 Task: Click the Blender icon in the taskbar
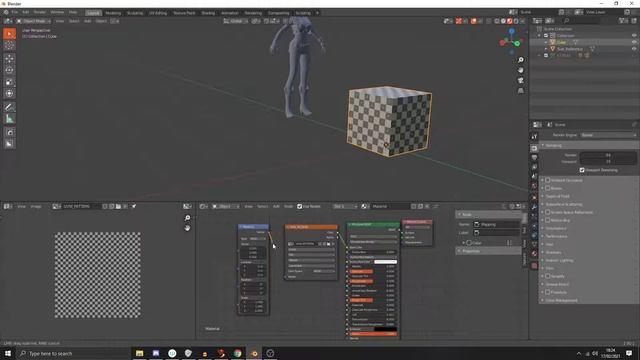pos(254,353)
